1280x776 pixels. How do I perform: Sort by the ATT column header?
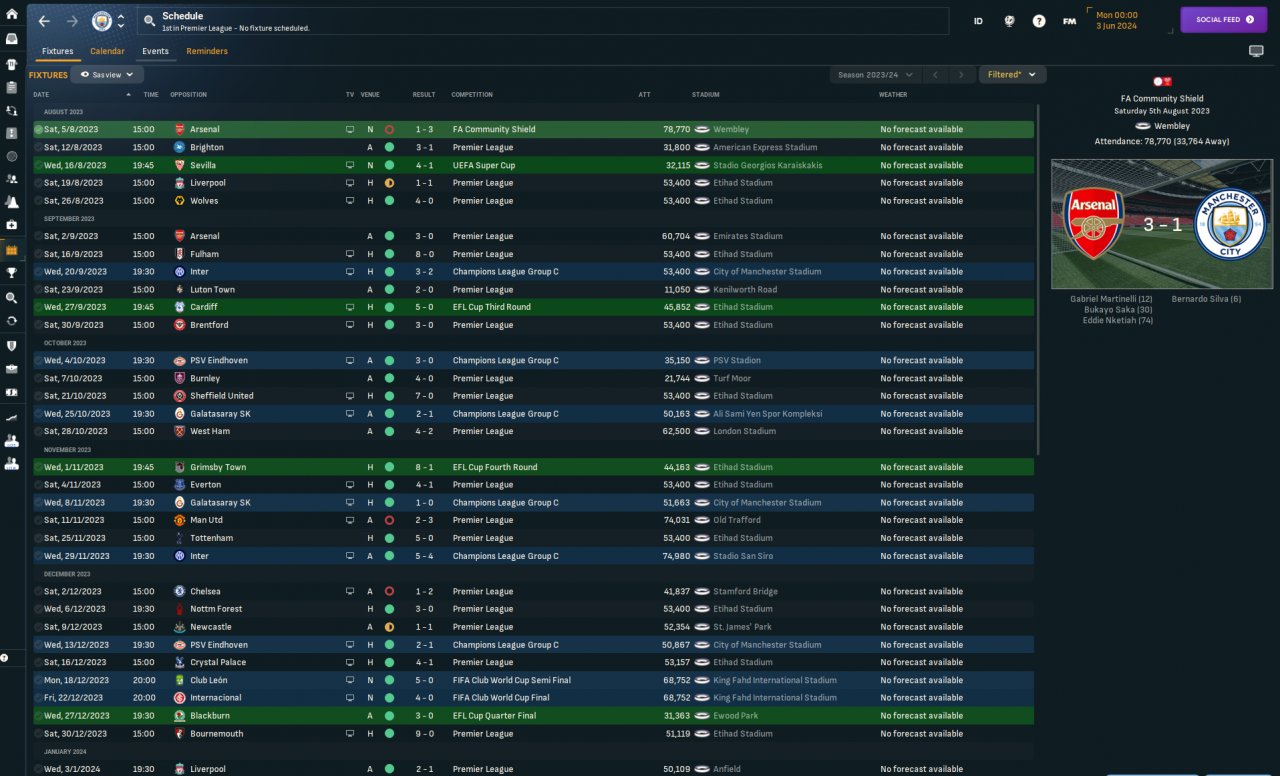click(644, 95)
